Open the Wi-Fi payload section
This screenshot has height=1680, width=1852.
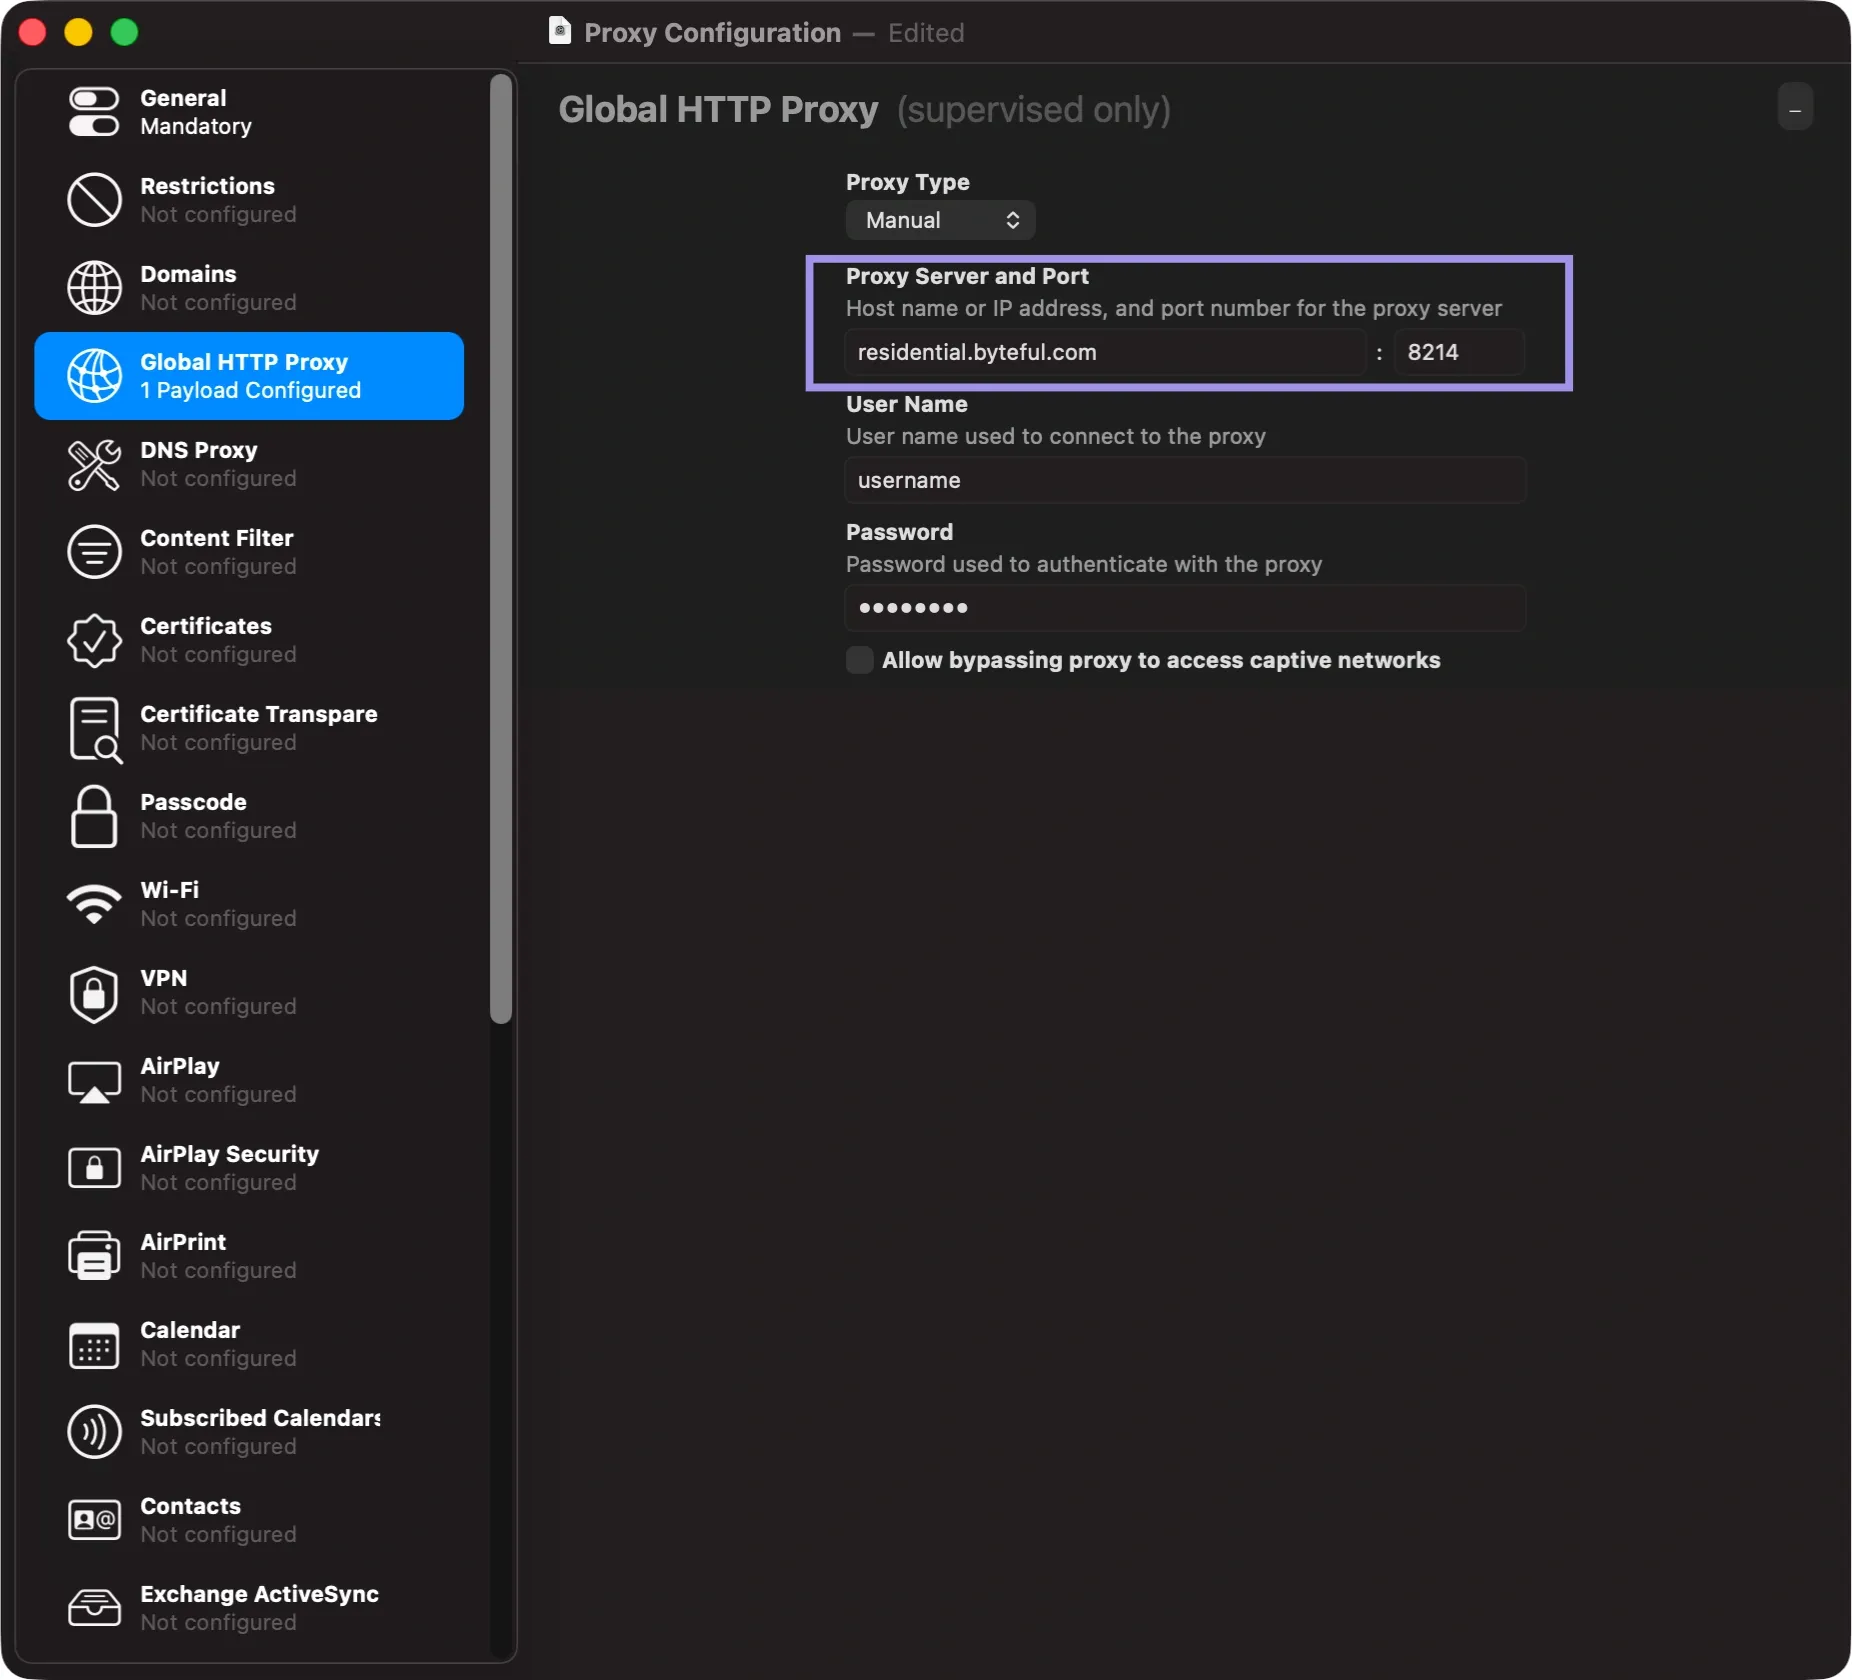[249, 904]
